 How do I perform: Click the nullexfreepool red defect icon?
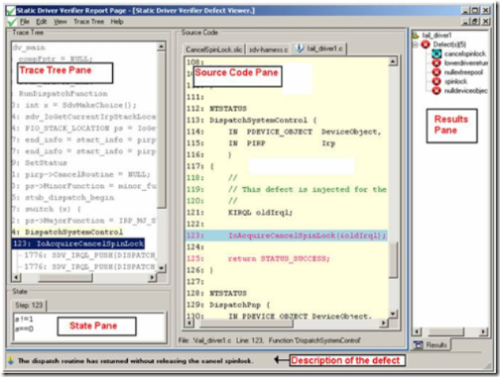tap(436, 72)
